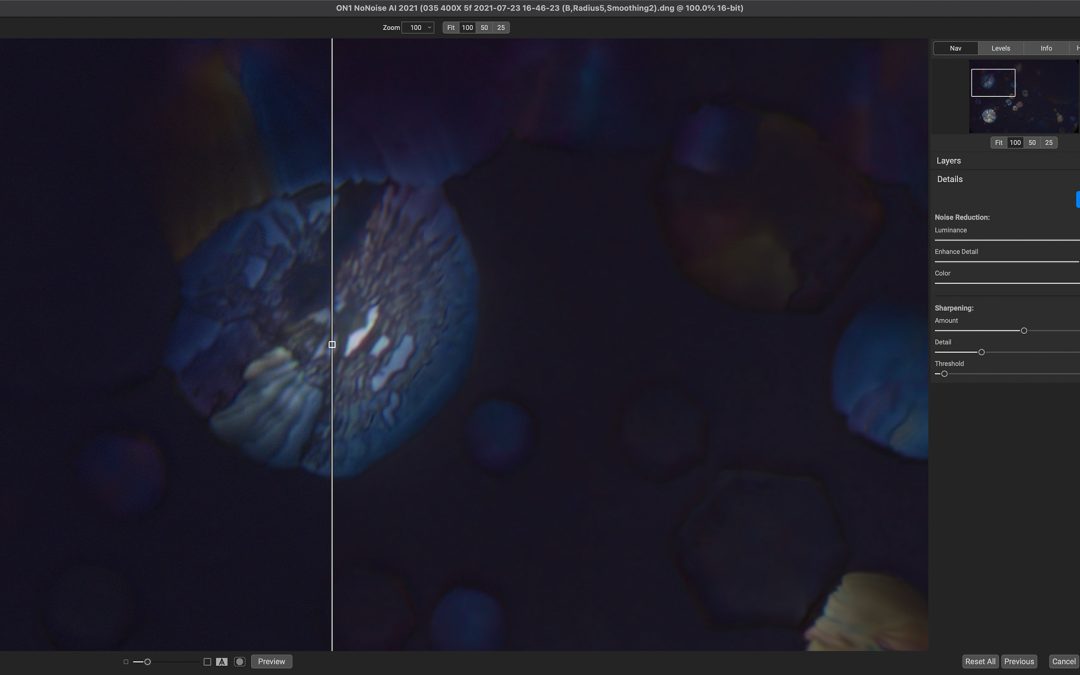This screenshot has width=1080, height=675.
Task: Collapse the Details panel section
Action: click(950, 180)
